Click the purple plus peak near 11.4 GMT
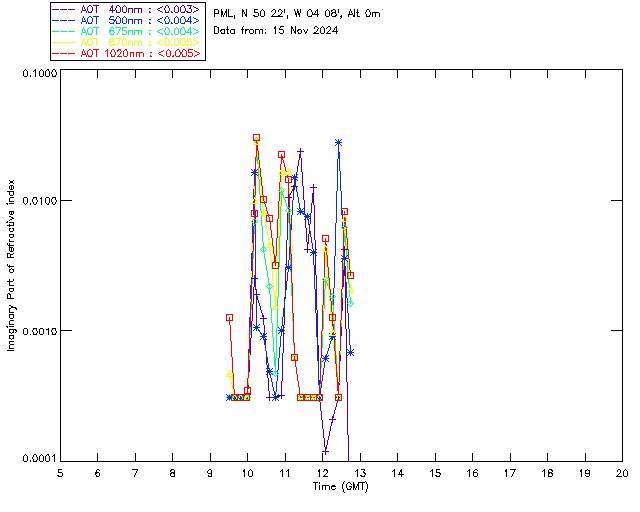 tap(300, 151)
